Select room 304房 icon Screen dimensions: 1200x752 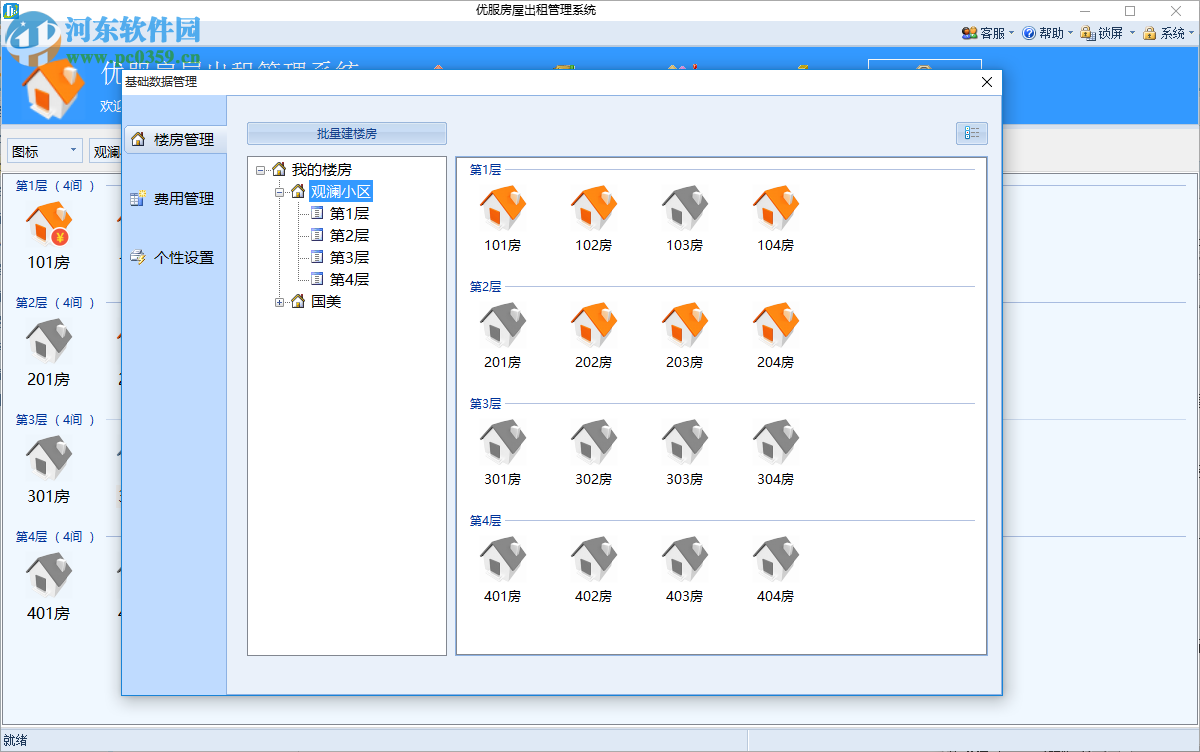(x=776, y=443)
